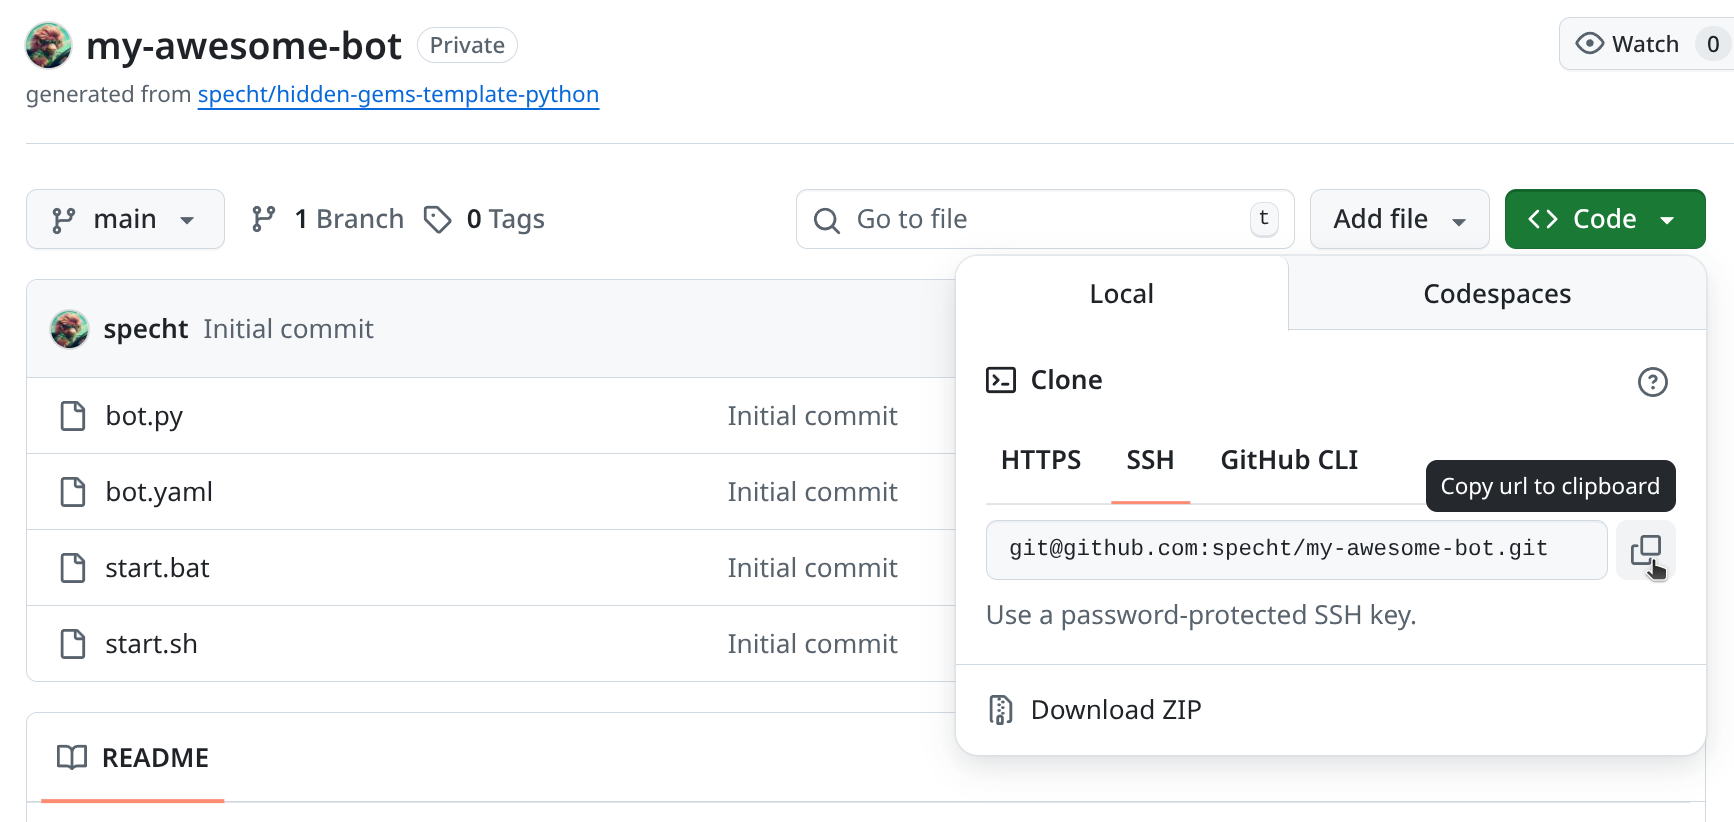Collapse the green Code dropdown

point(1604,219)
